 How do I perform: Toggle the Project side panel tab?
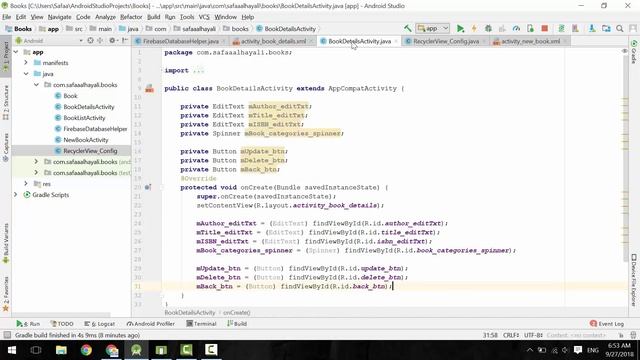pos(6,57)
